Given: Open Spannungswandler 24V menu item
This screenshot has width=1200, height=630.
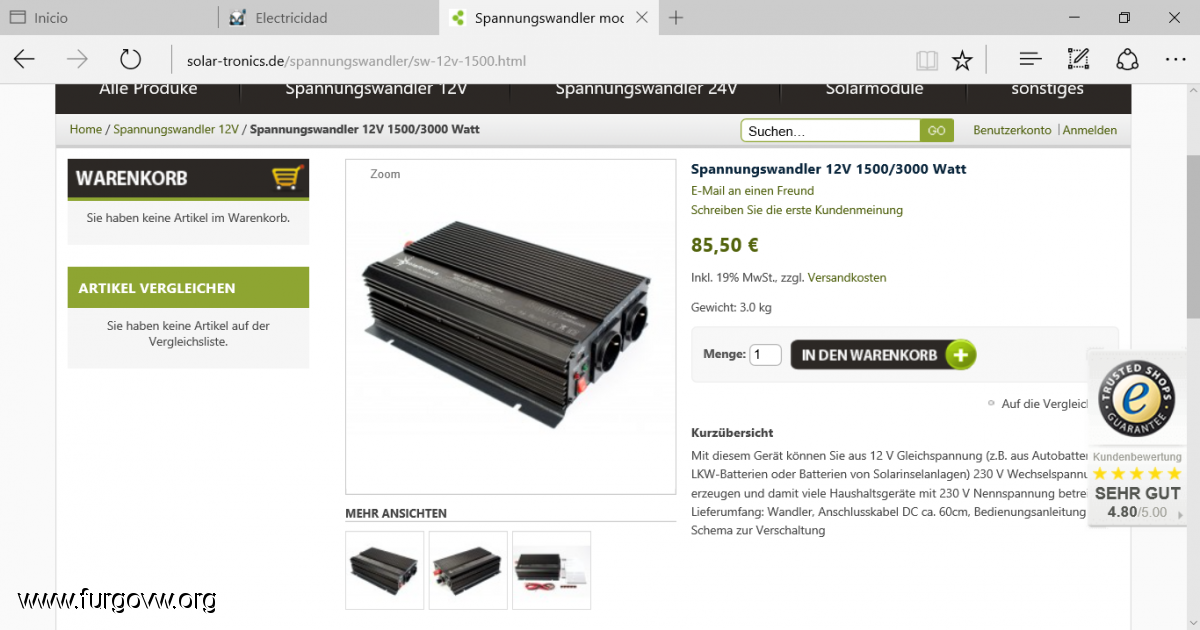Looking at the screenshot, I should 646,89.
